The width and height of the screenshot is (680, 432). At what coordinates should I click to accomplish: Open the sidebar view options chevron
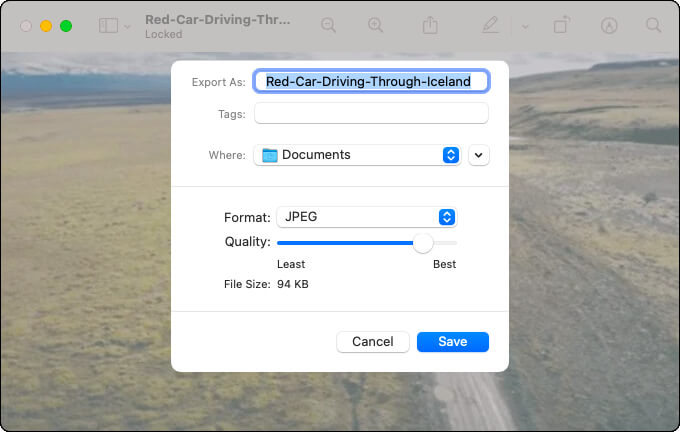127,26
